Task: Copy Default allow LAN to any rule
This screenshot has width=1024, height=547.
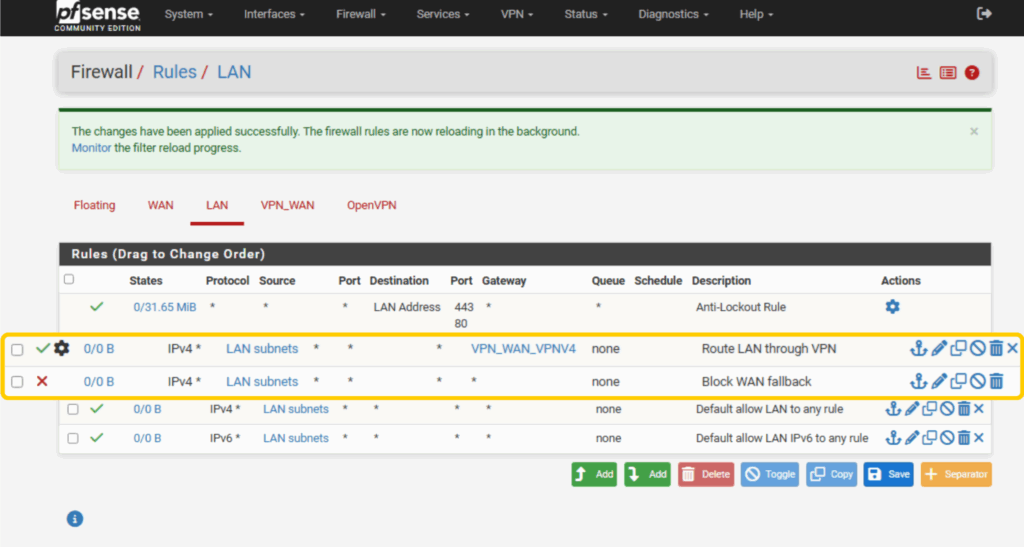Action: pyautogui.click(x=929, y=409)
